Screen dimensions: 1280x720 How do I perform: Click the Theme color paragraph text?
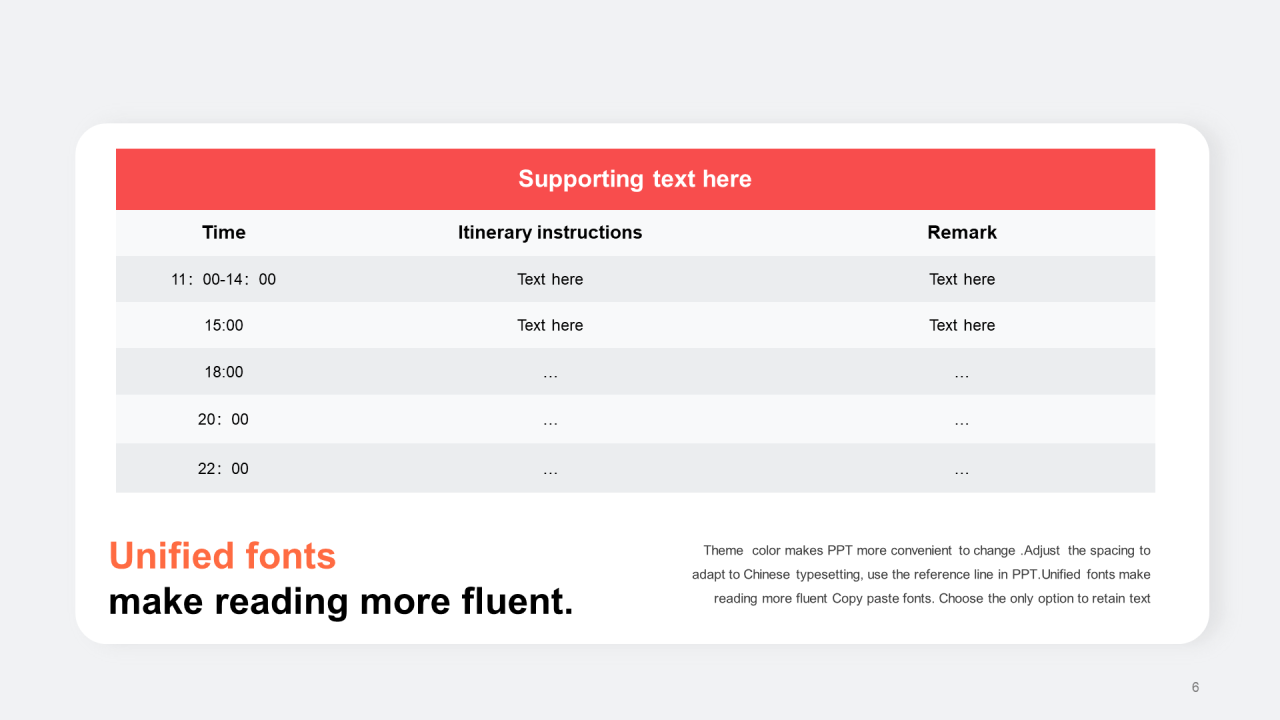point(921,574)
